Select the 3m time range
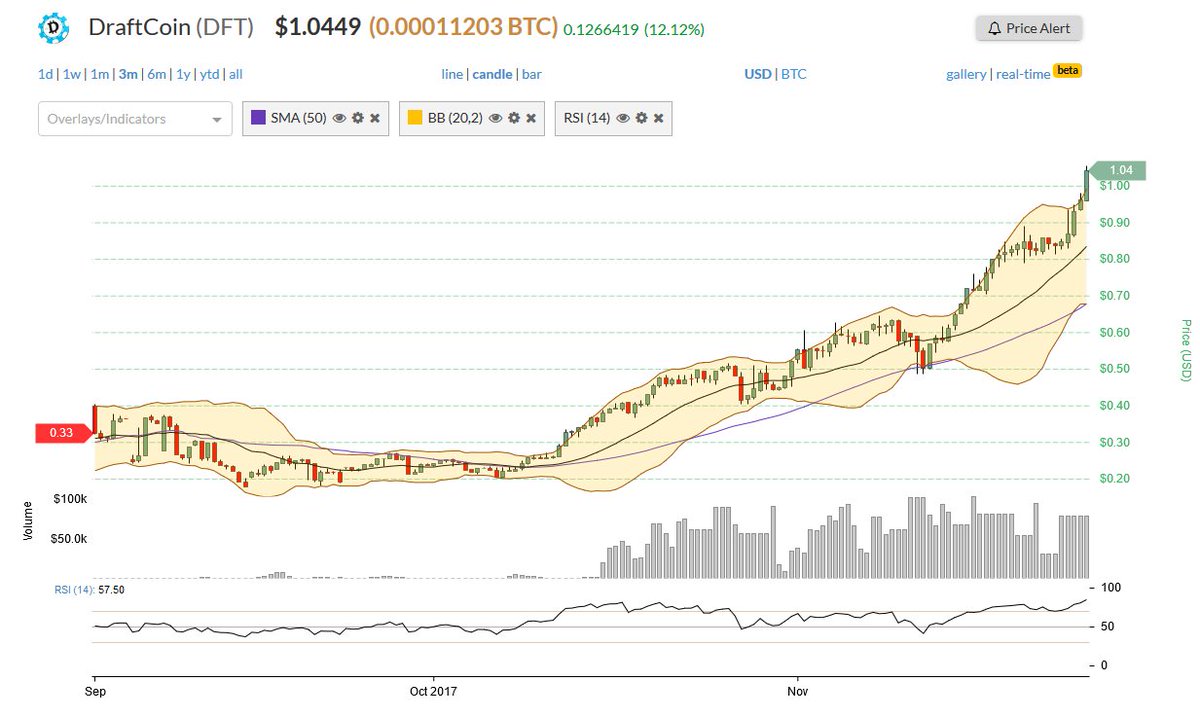This screenshot has height=717, width=1200. point(127,74)
